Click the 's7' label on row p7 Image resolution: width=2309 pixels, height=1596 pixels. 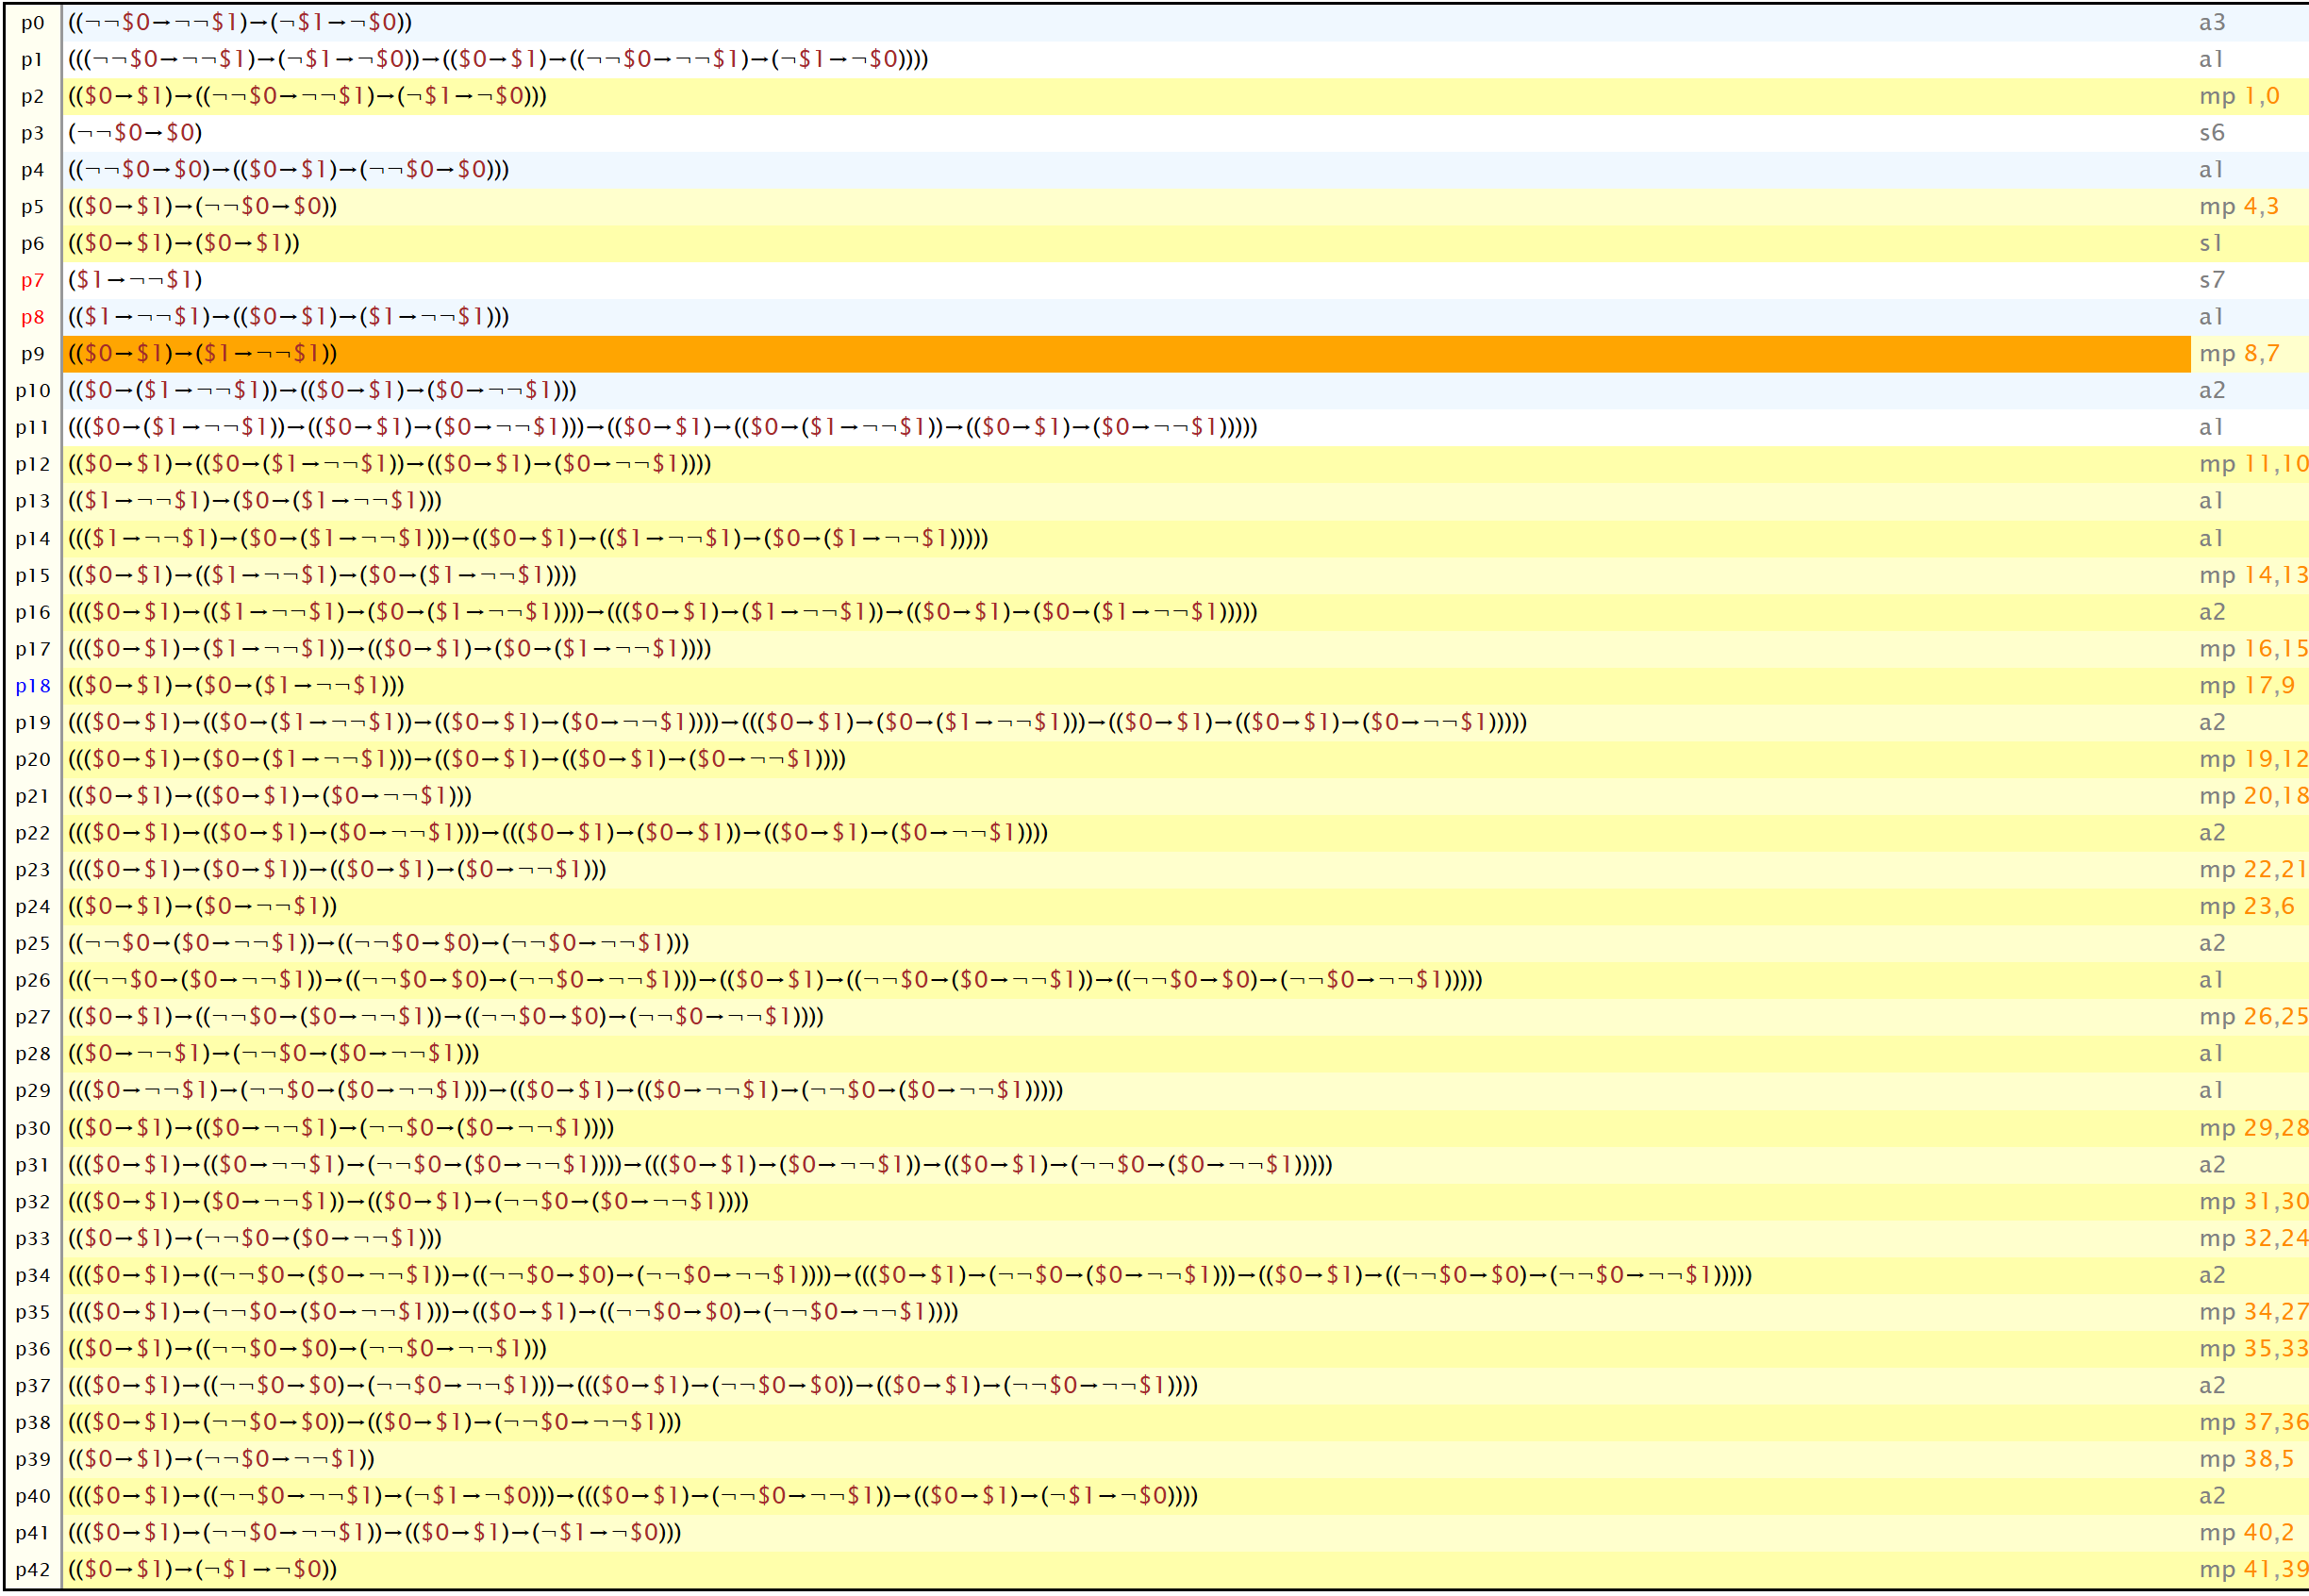(x=2211, y=280)
